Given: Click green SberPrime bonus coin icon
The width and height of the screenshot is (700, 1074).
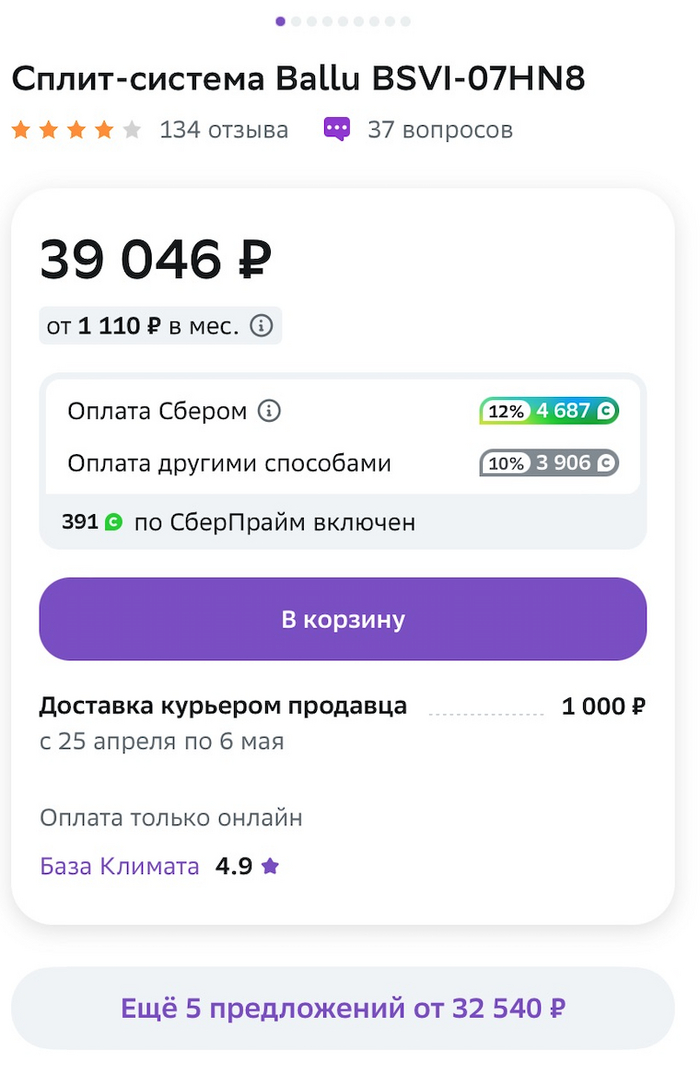Looking at the screenshot, I should 114,522.
